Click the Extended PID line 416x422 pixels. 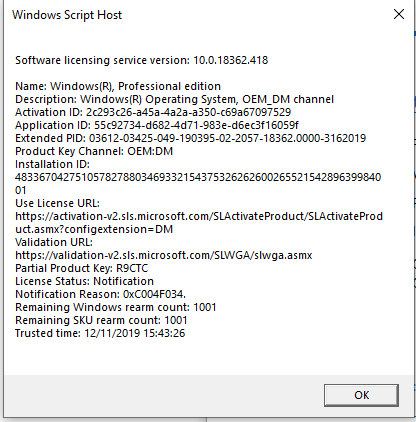[x=191, y=138]
